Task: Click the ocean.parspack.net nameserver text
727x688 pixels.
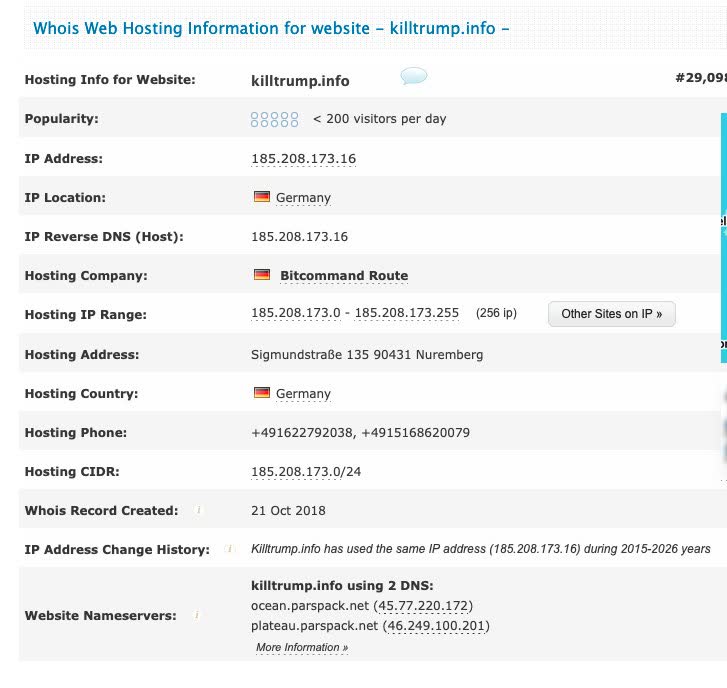Action: (310, 606)
